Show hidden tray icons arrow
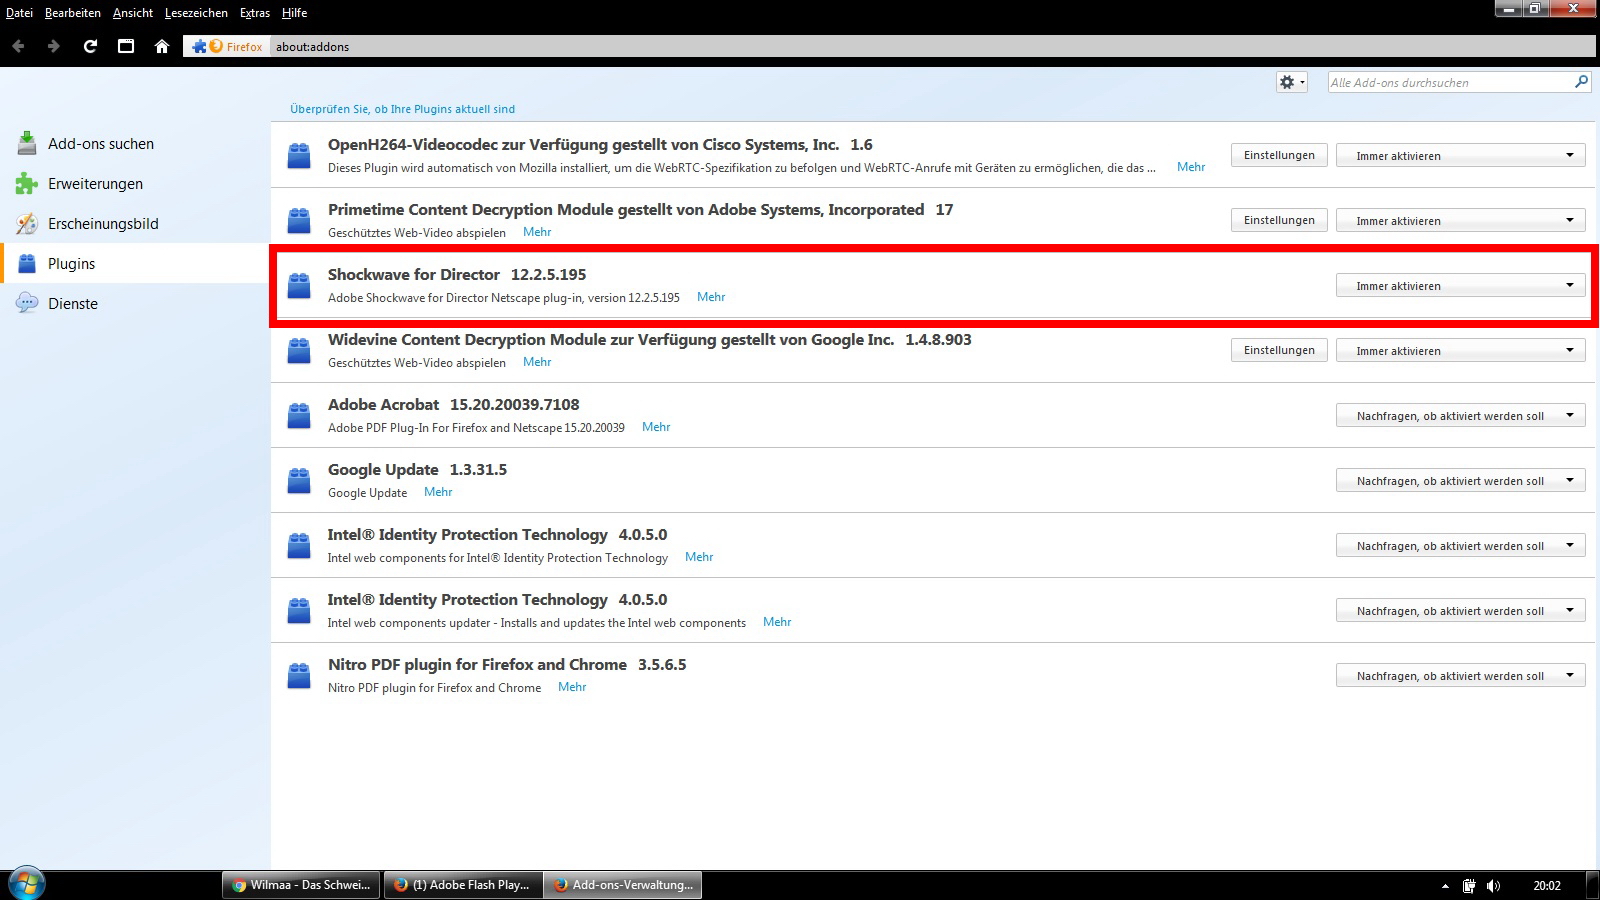 pyautogui.click(x=1444, y=885)
